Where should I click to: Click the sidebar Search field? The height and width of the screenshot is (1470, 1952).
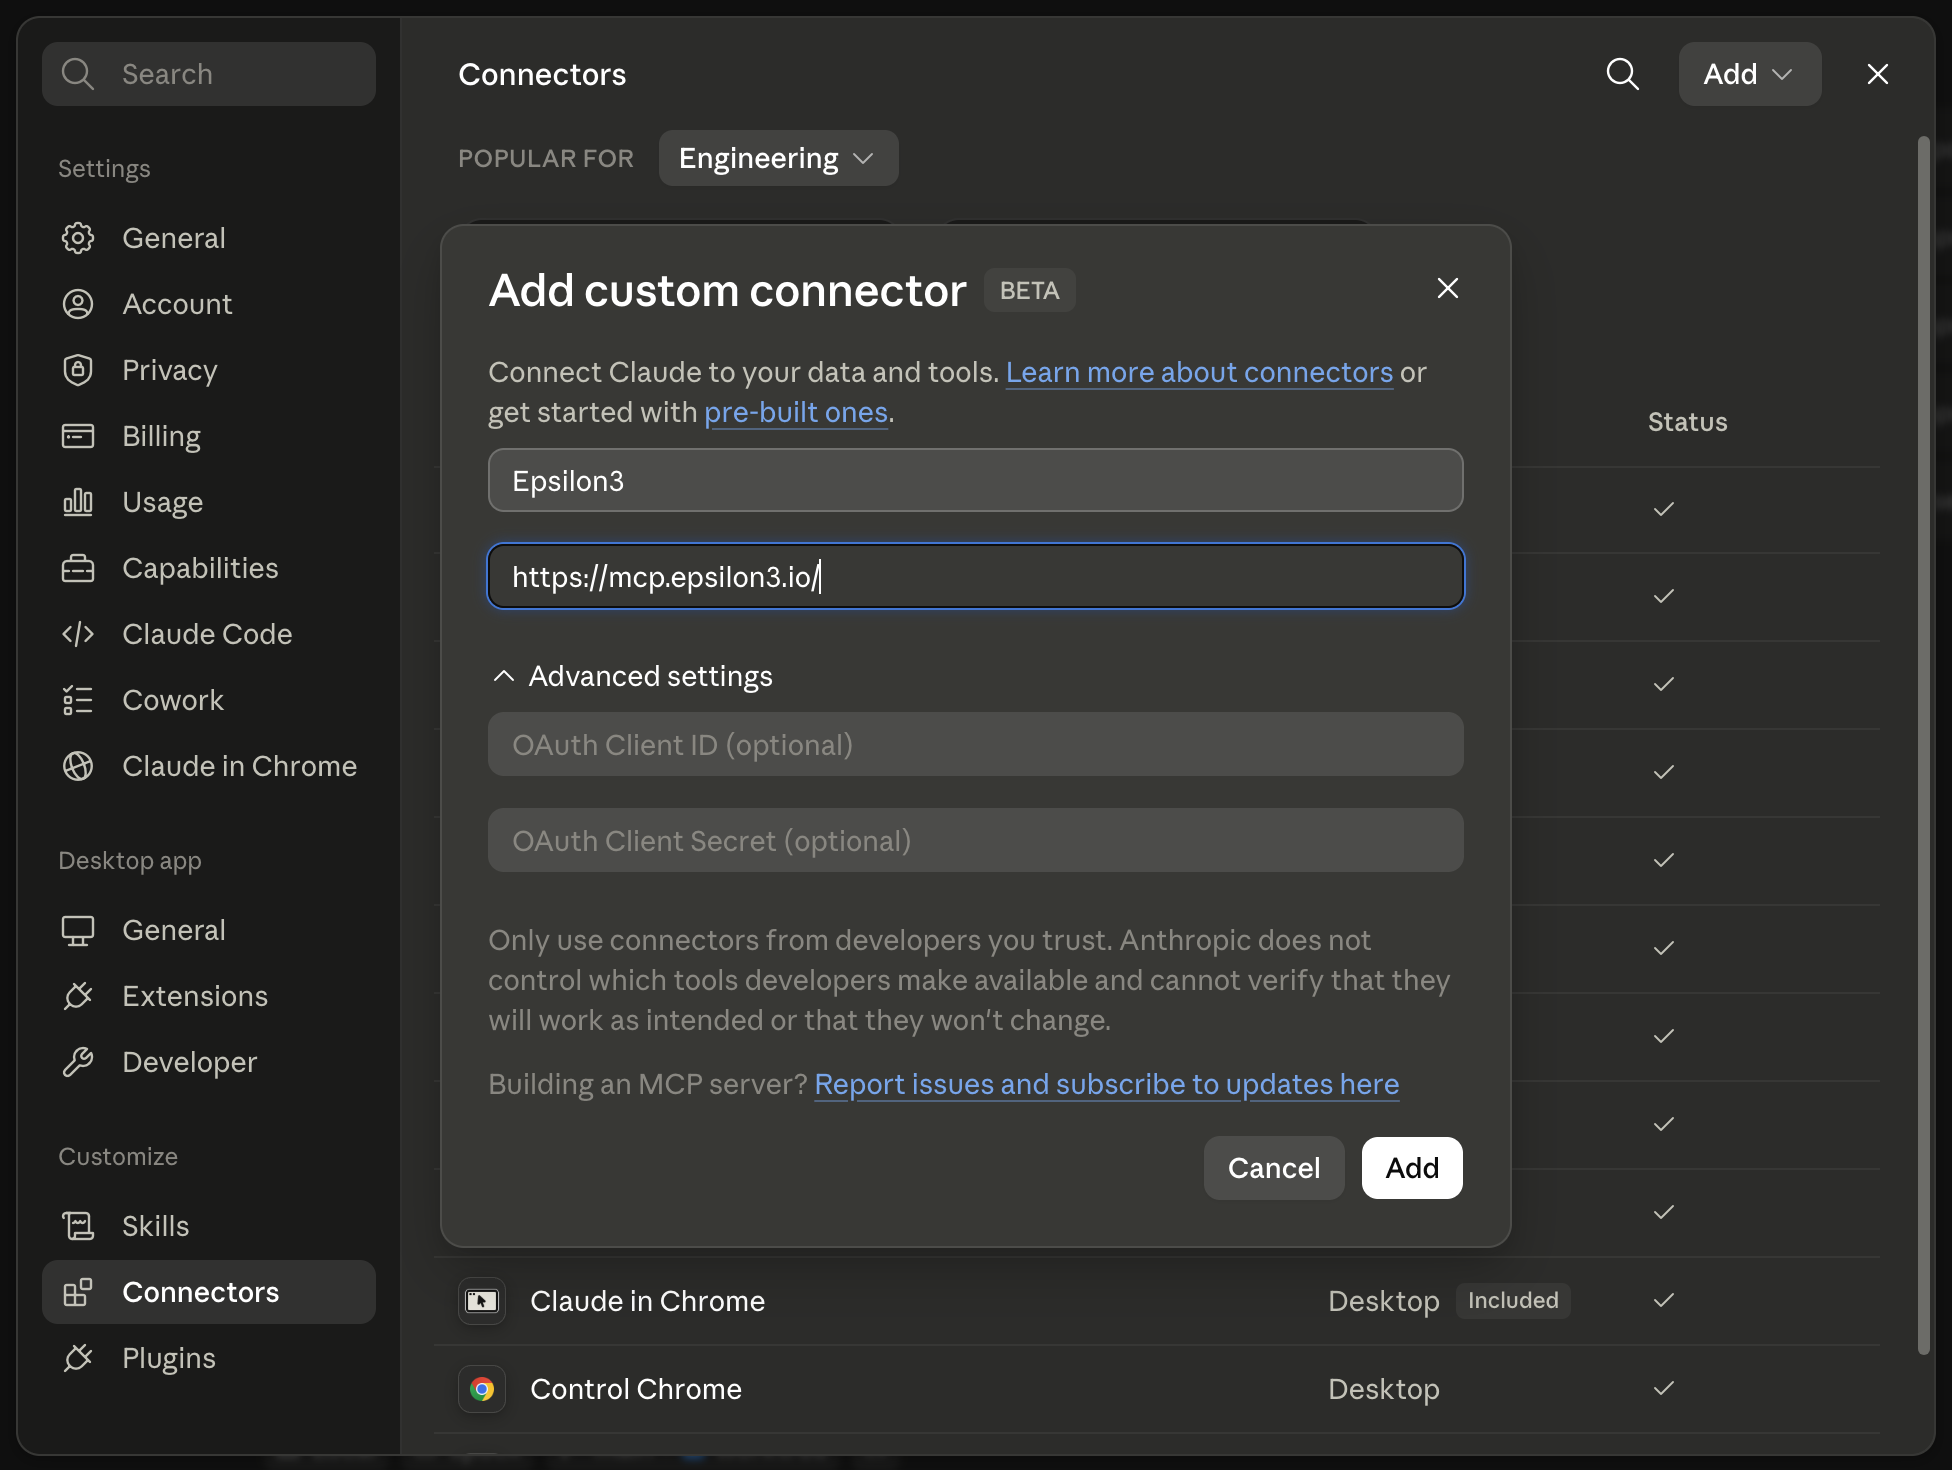pyautogui.click(x=209, y=74)
